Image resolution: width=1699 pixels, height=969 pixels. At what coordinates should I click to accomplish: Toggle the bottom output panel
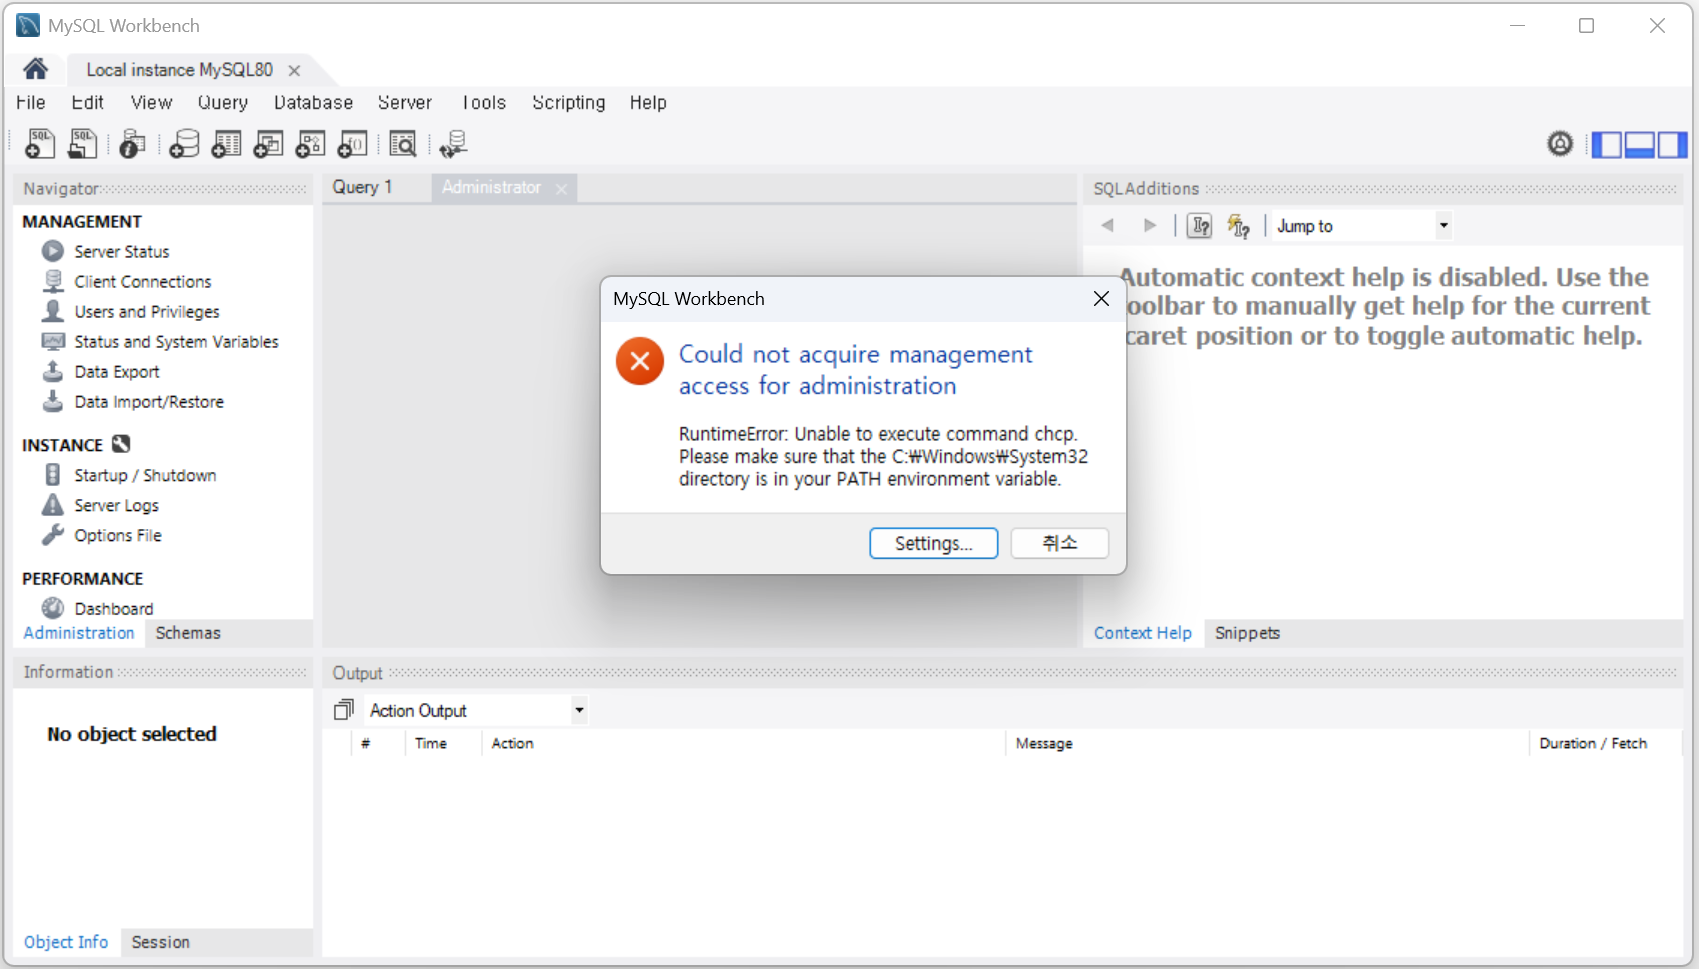(x=1639, y=145)
